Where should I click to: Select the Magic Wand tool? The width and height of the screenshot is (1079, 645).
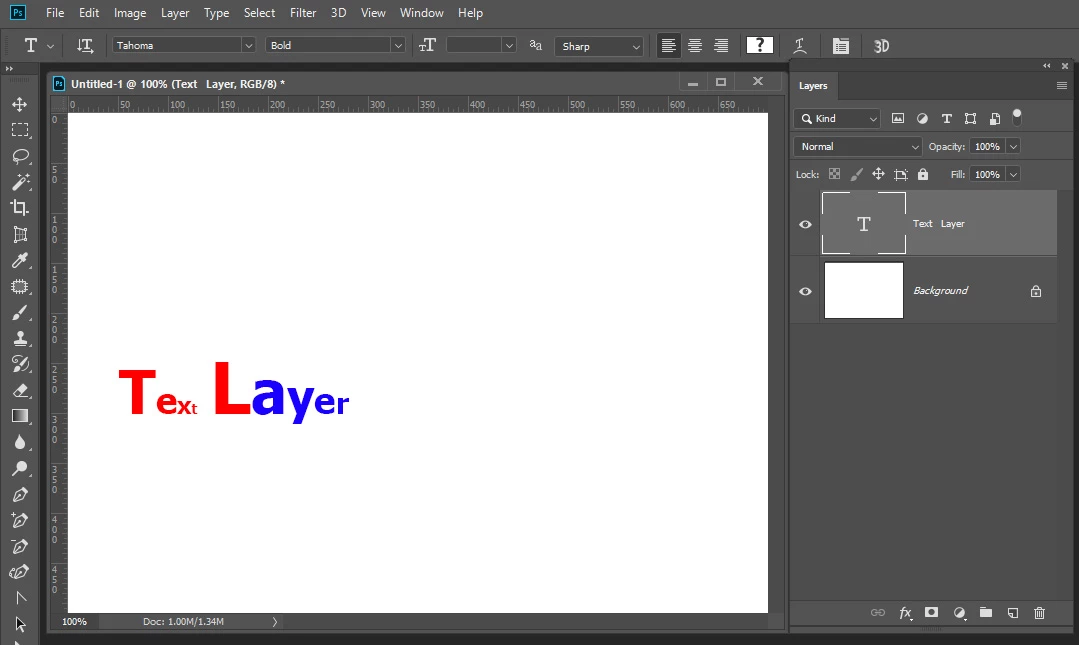click(19, 182)
